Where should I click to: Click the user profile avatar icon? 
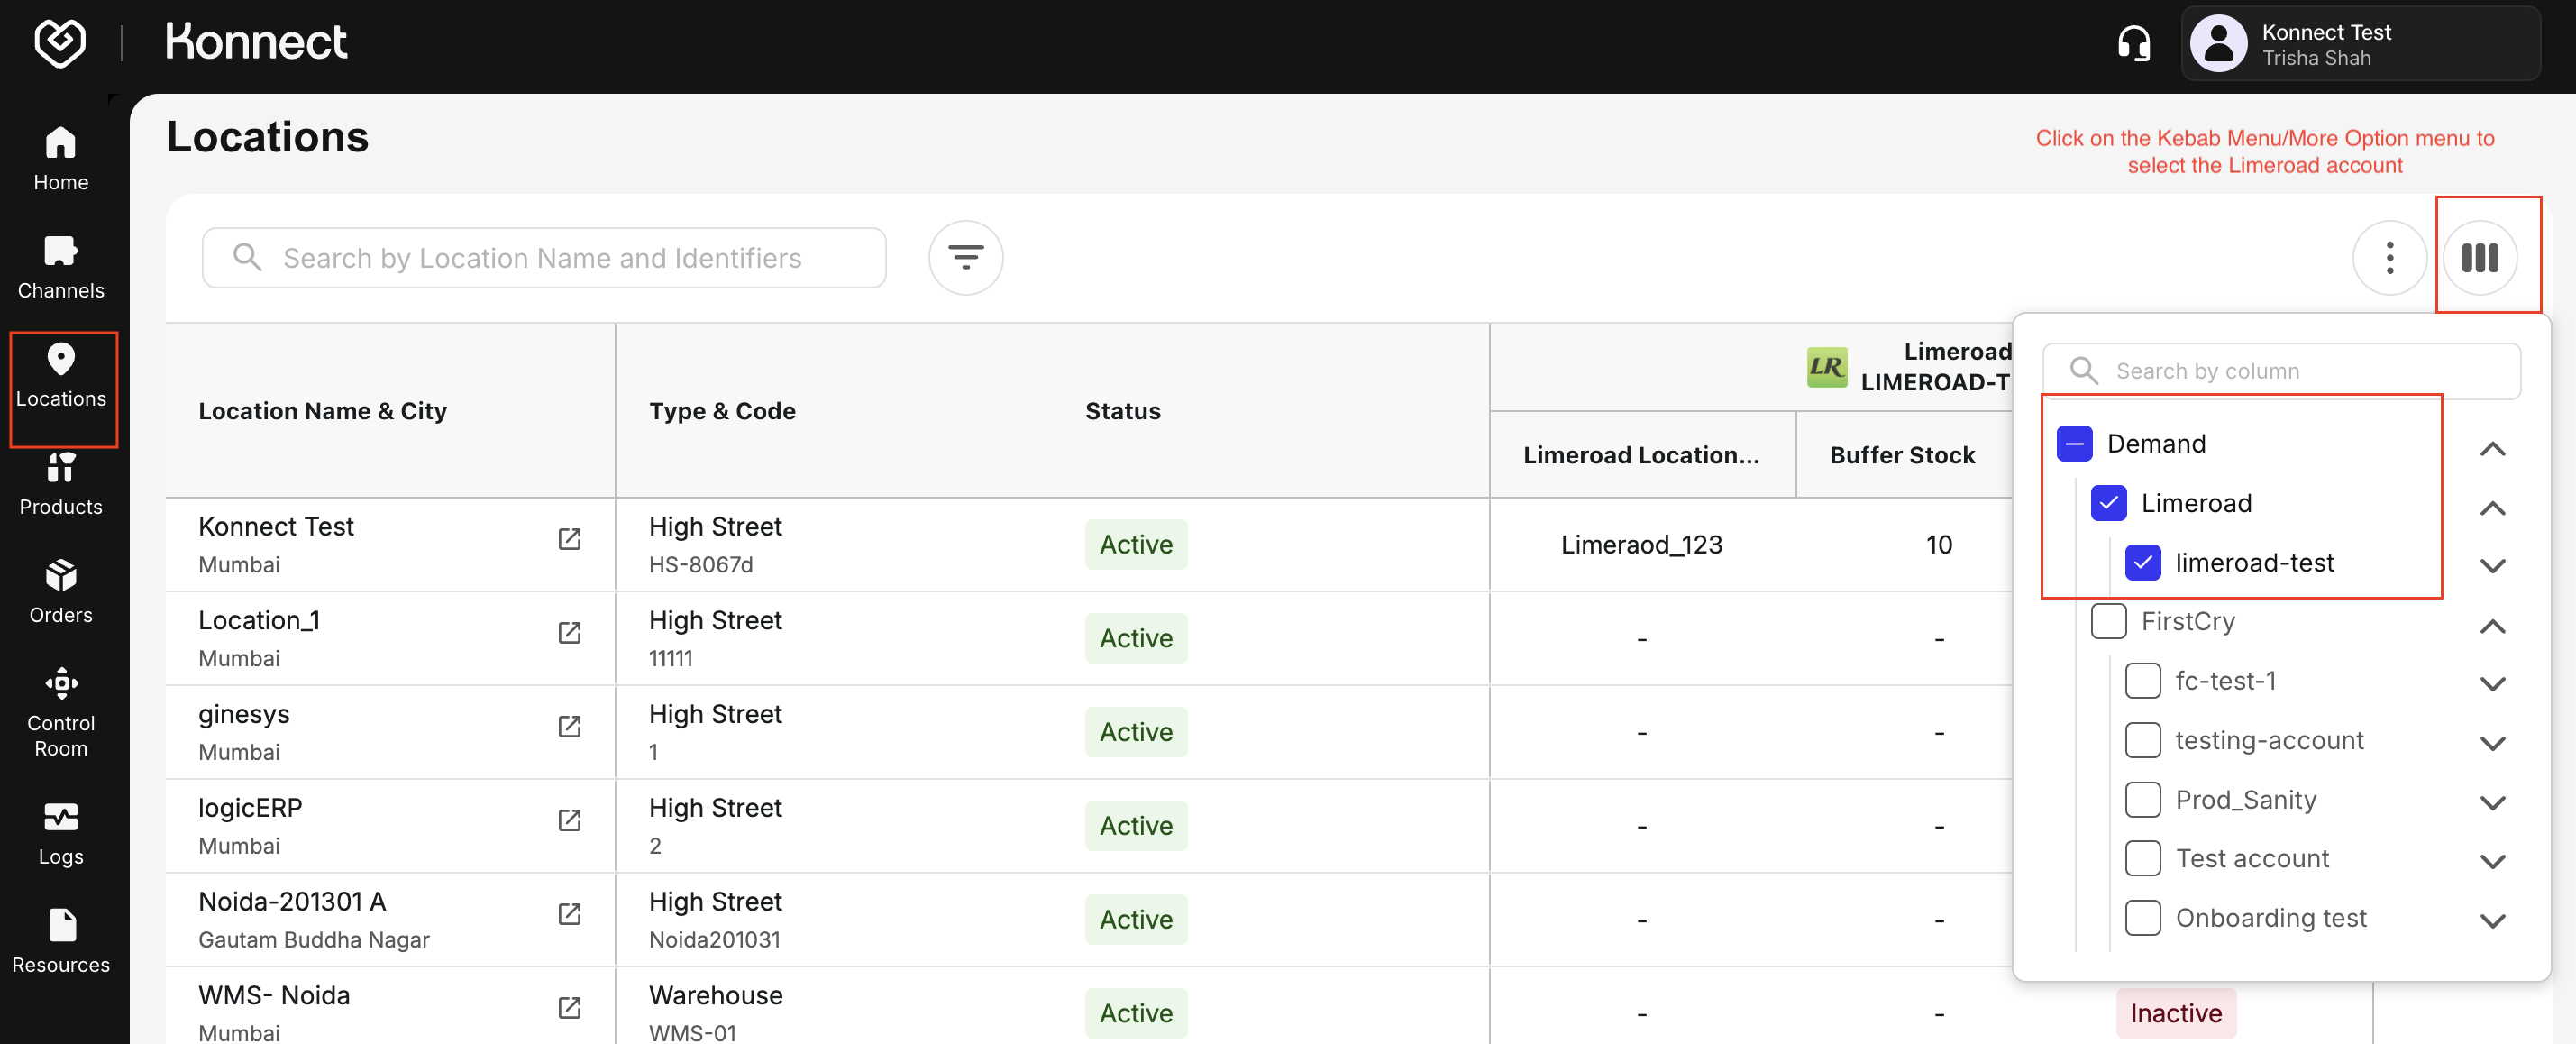coord(2218,44)
